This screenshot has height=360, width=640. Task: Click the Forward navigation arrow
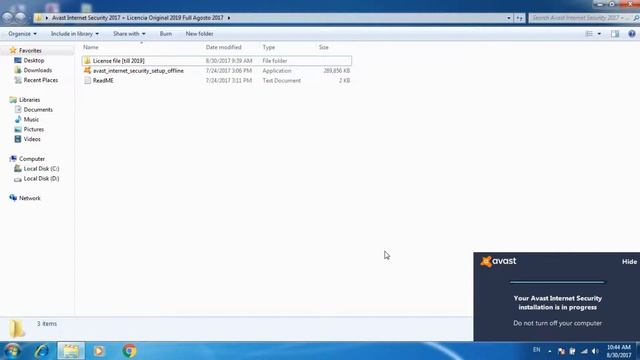pyautogui.click(x=20, y=18)
